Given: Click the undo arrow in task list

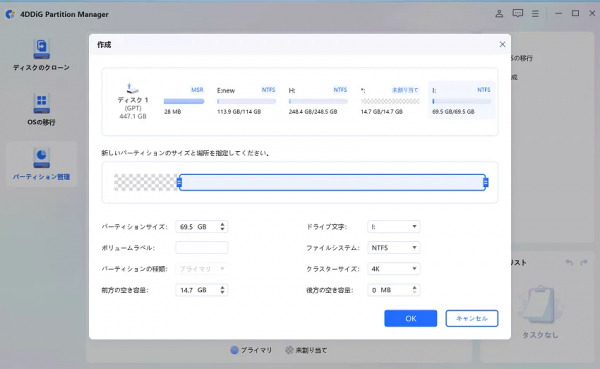Looking at the screenshot, I should (569, 263).
